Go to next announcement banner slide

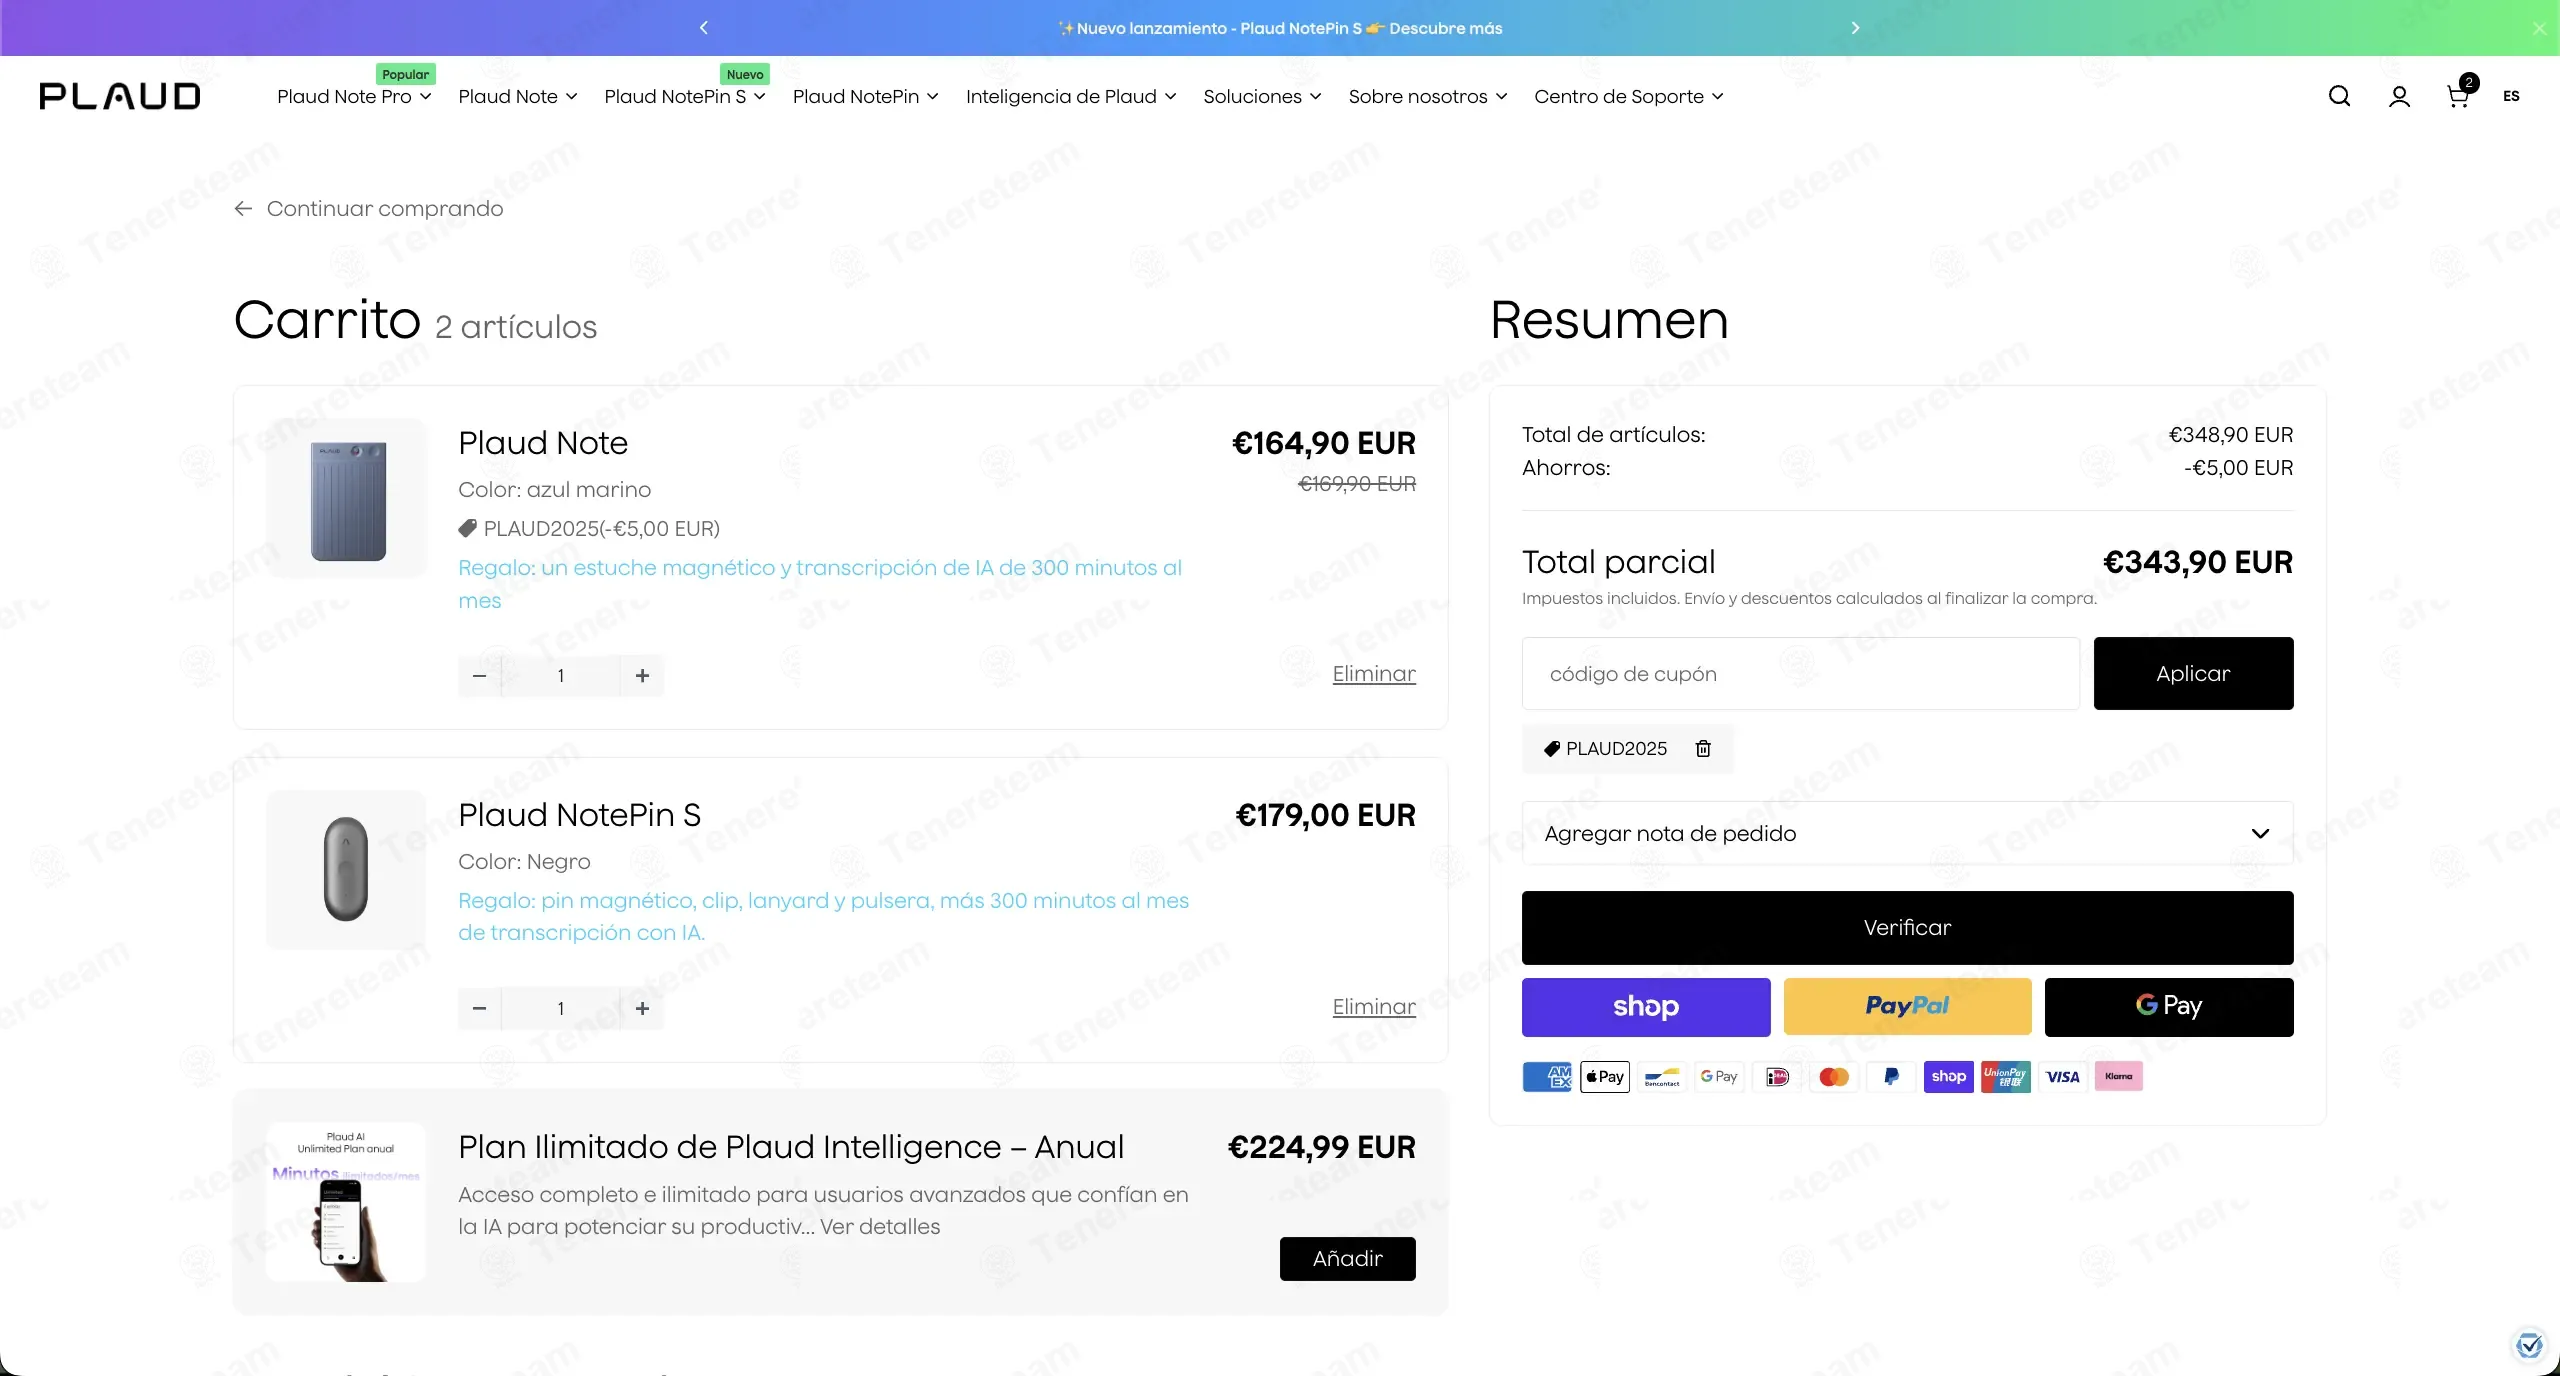point(1855,28)
